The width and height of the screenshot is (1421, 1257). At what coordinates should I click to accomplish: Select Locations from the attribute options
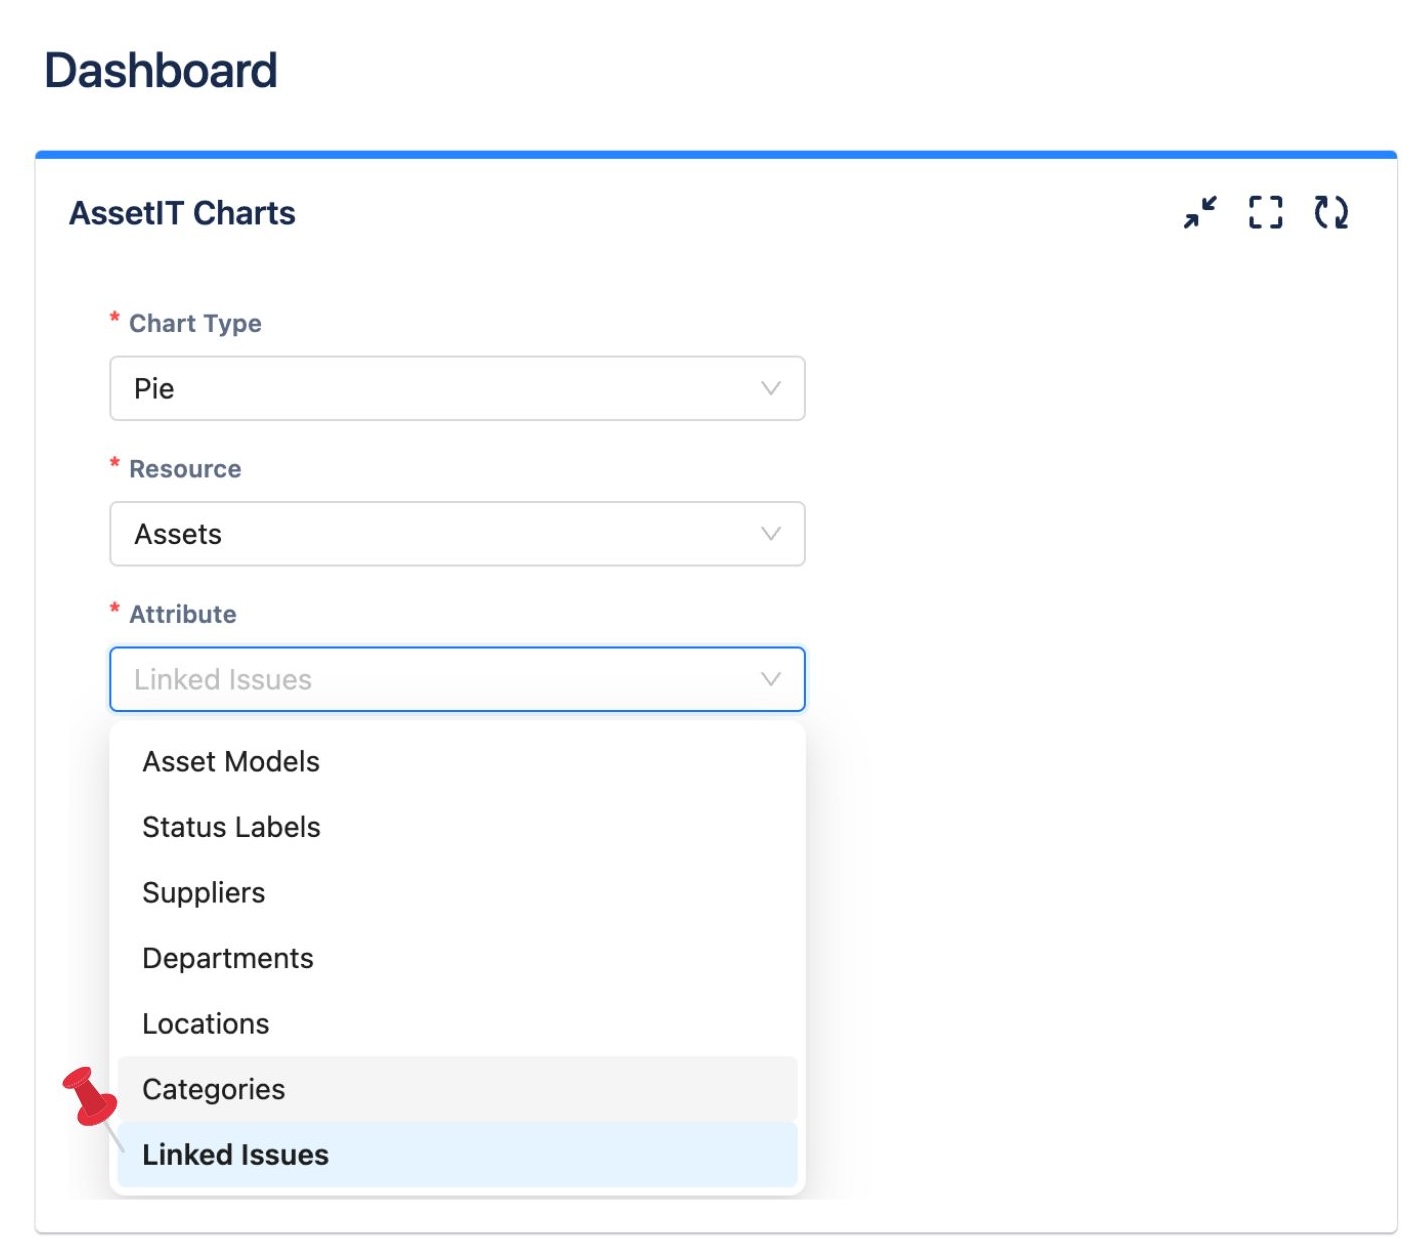[x=206, y=1023]
